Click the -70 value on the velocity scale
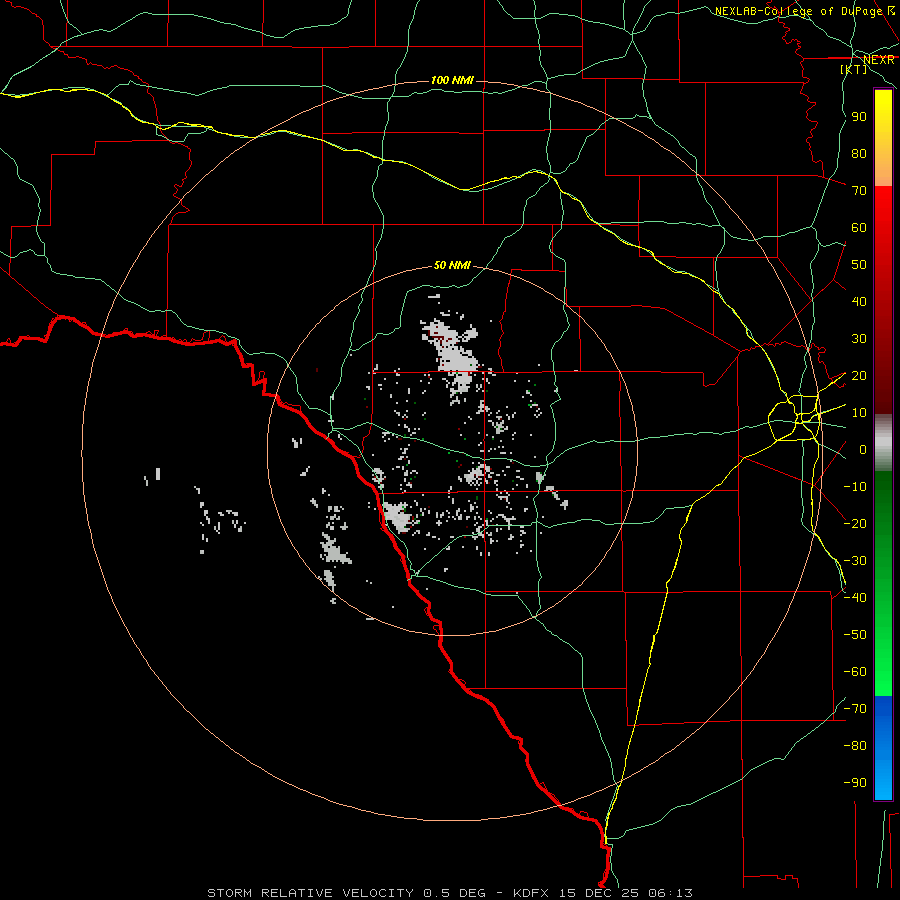This screenshot has width=900, height=900. [x=855, y=708]
